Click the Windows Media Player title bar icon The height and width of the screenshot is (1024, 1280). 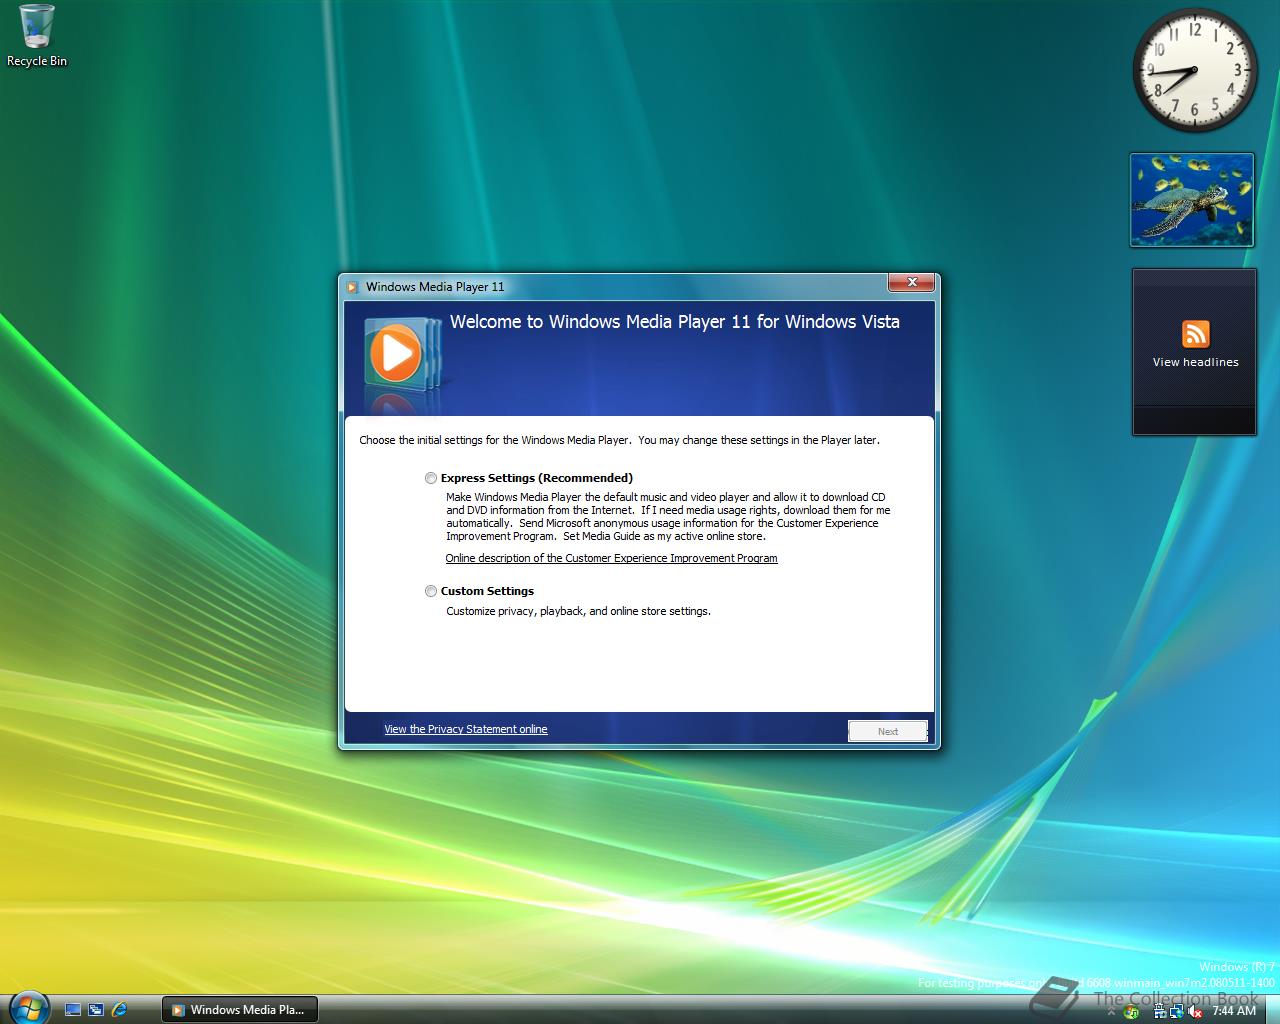[352, 287]
